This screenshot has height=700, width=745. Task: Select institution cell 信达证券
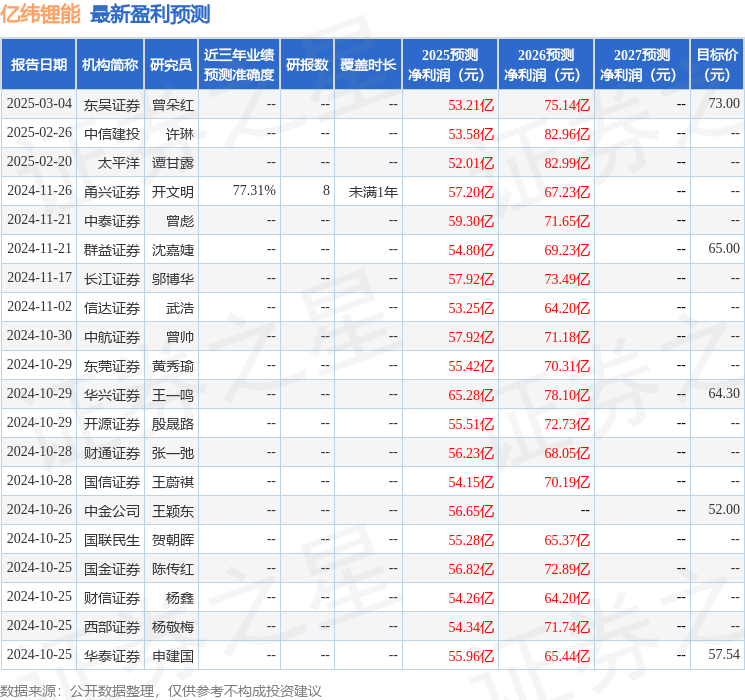pos(112,308)
